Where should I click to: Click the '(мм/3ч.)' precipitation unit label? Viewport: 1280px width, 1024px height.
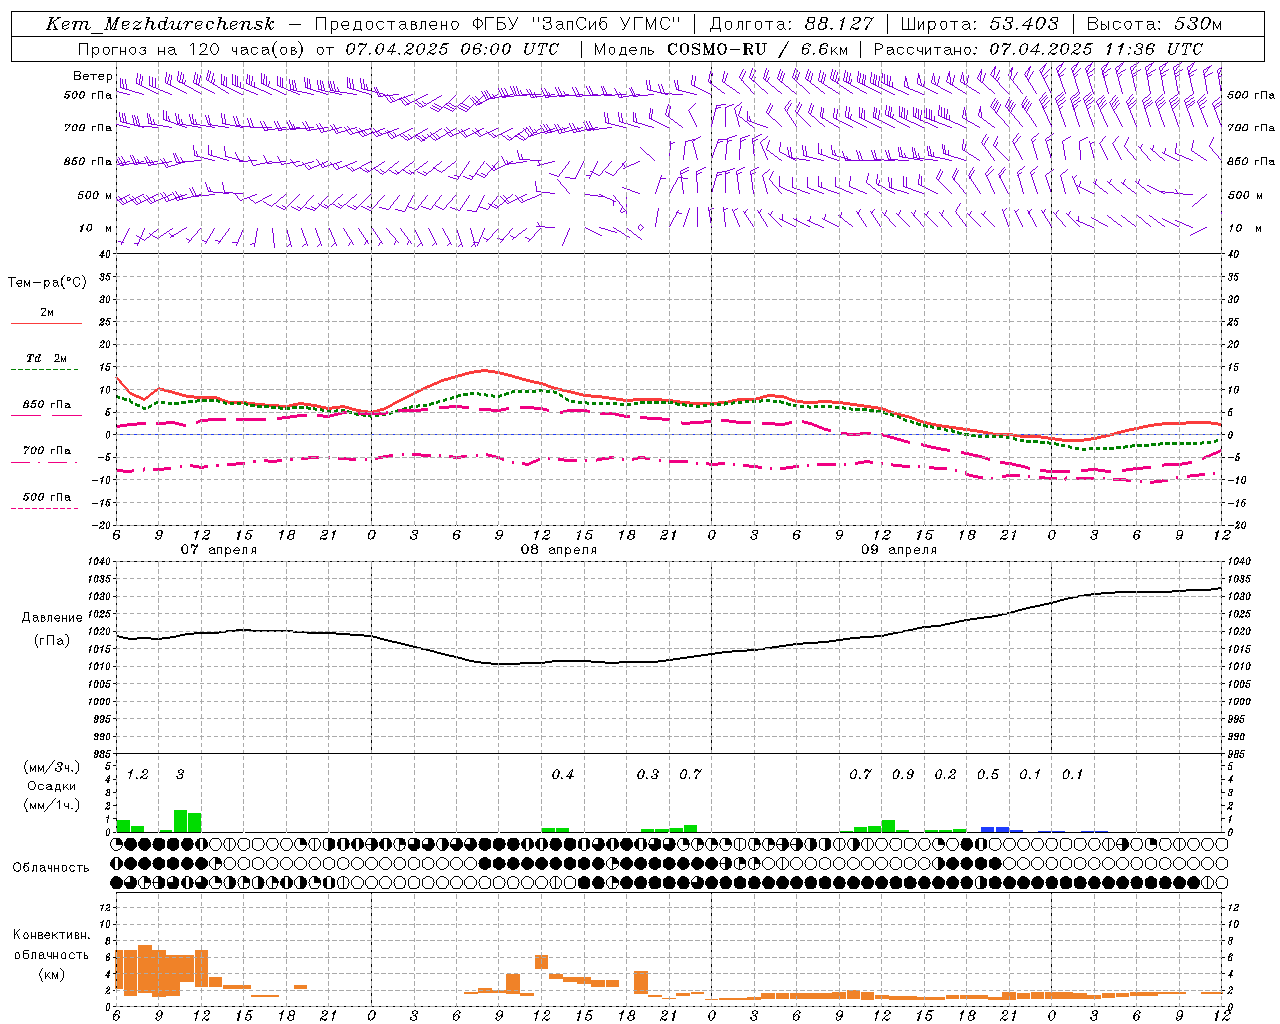(52, 767)
